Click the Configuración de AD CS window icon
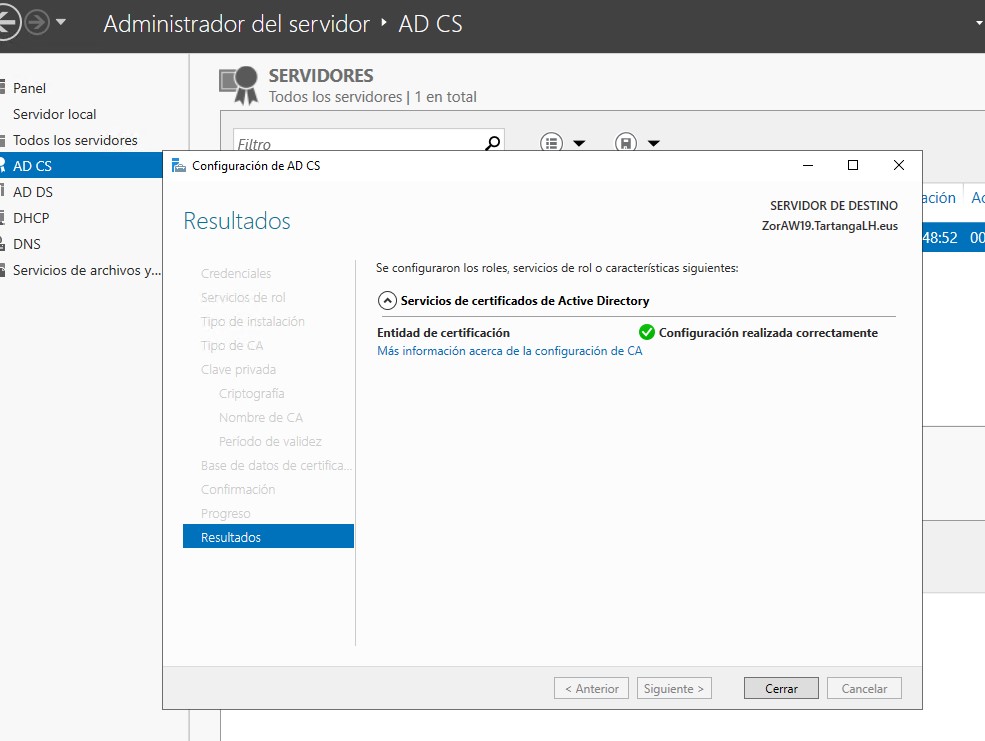Screen dimensions: 985x741 coord(179,165)
